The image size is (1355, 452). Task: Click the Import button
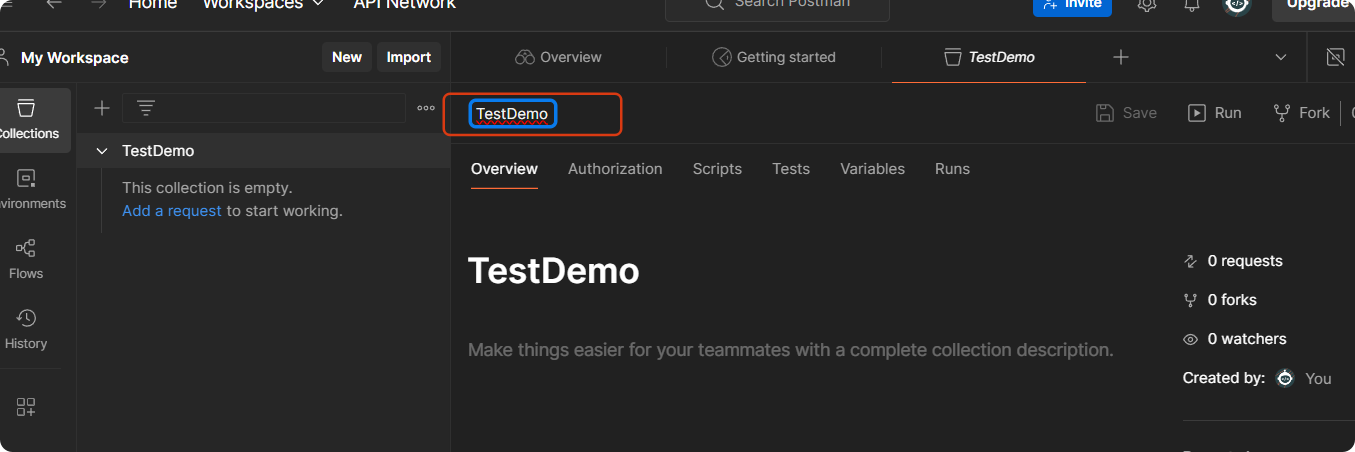point(409,57)
